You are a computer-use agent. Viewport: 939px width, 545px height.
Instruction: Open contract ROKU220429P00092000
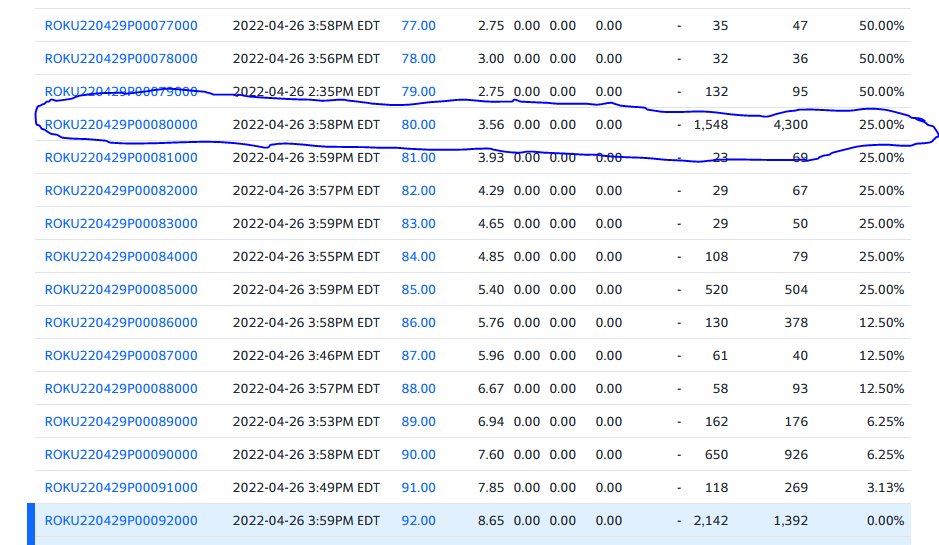(121, 520)
